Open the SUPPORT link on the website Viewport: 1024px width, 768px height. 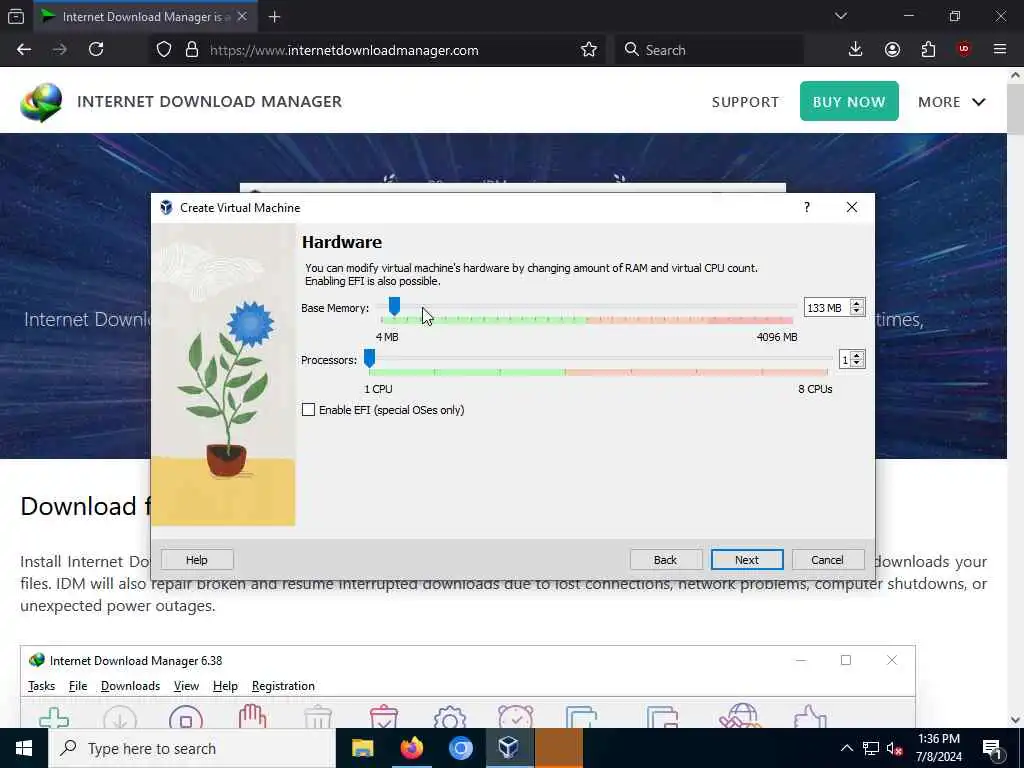[x=745, y=102]
